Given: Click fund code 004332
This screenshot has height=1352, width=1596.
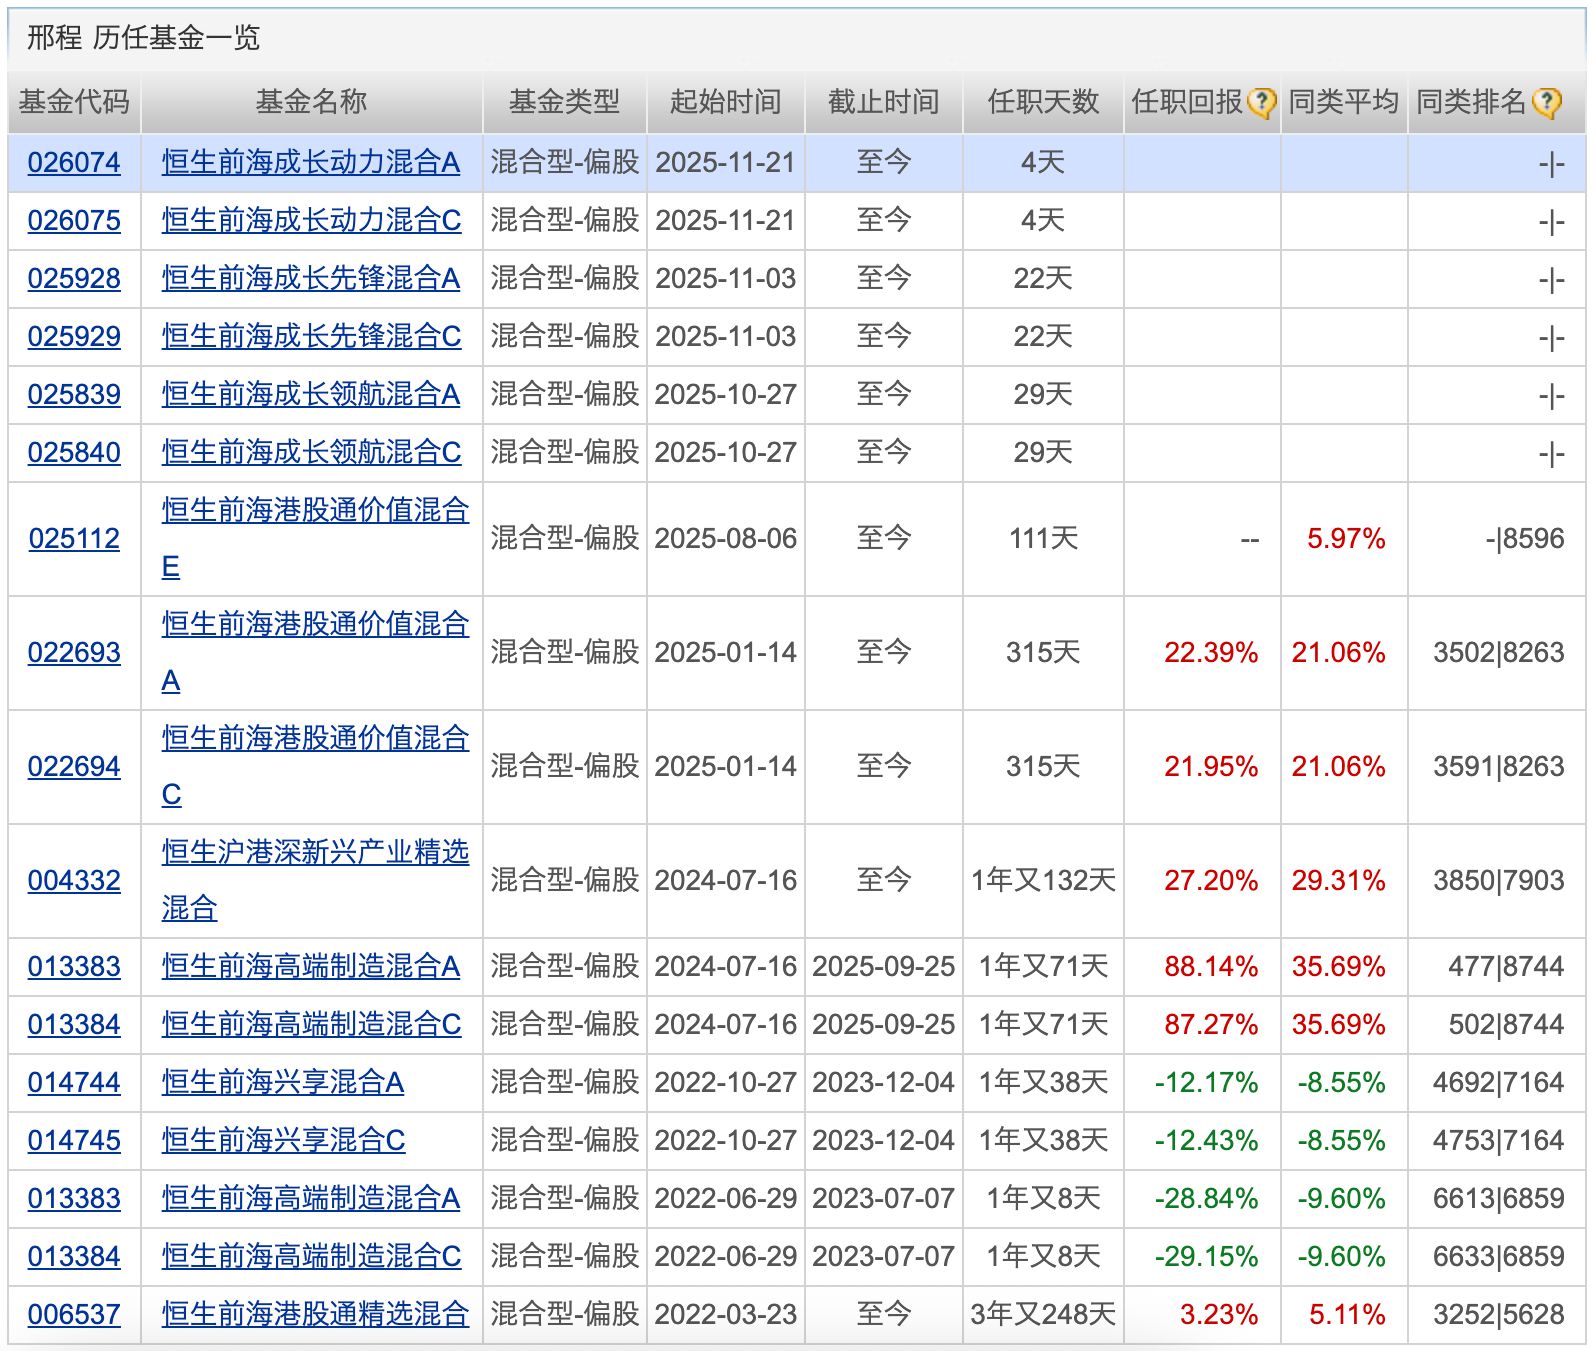Looking at the screenshot, I should [x=74, y=881].
